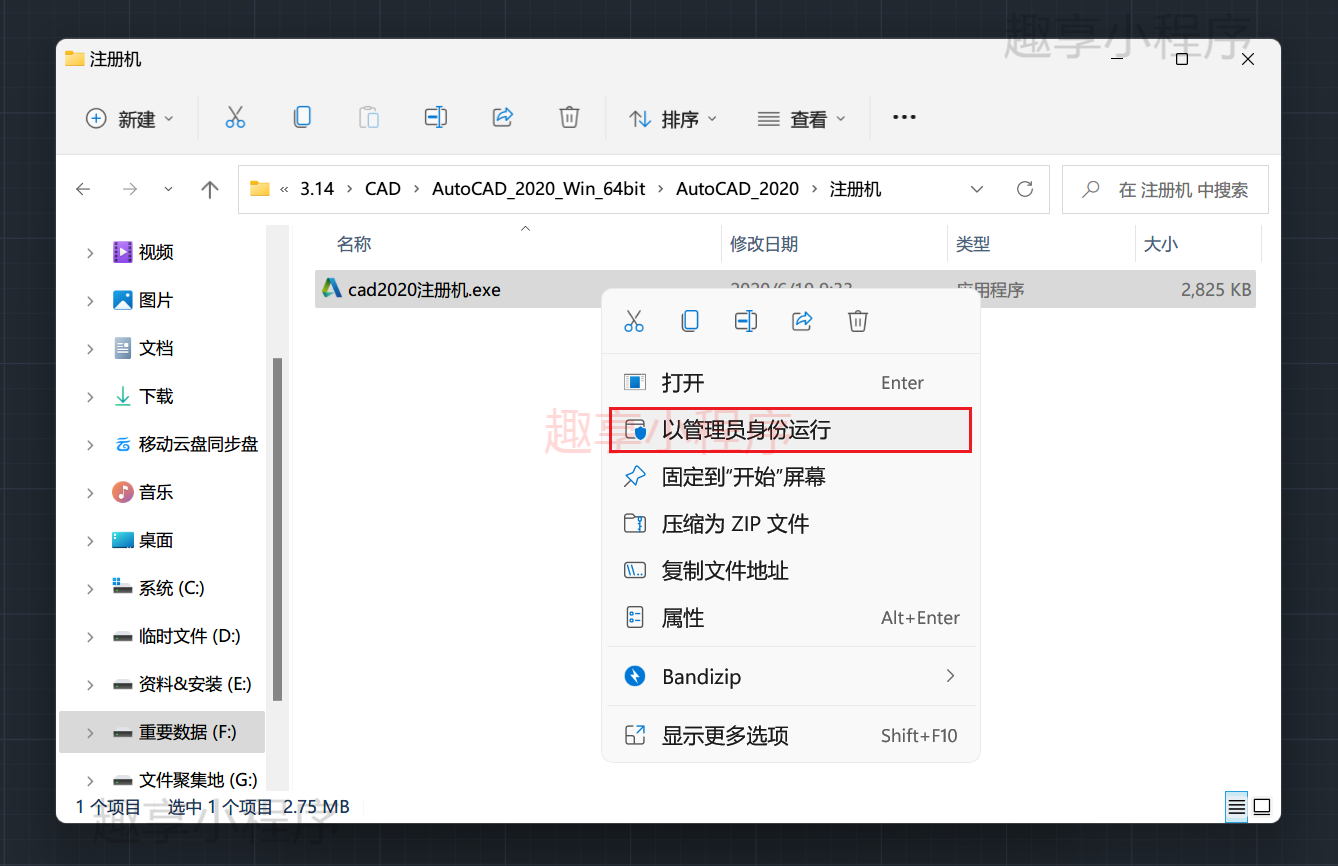Open the 'See more' three-dots toolbar menu

coord(904,118)
